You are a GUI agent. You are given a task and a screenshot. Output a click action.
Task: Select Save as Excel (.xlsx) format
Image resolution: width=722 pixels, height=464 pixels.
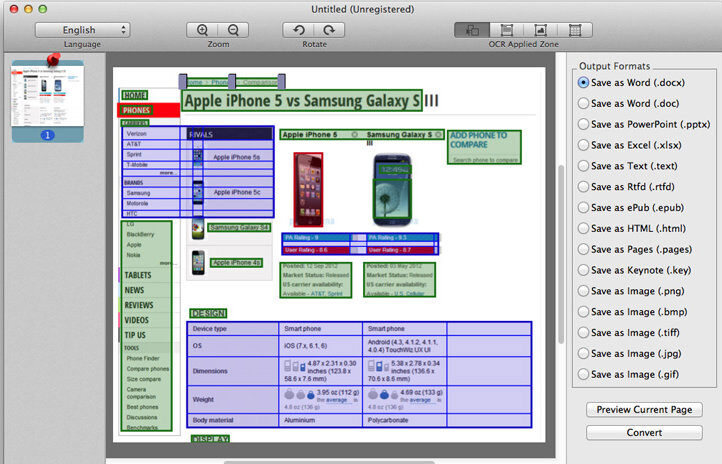tap(584, 145)
